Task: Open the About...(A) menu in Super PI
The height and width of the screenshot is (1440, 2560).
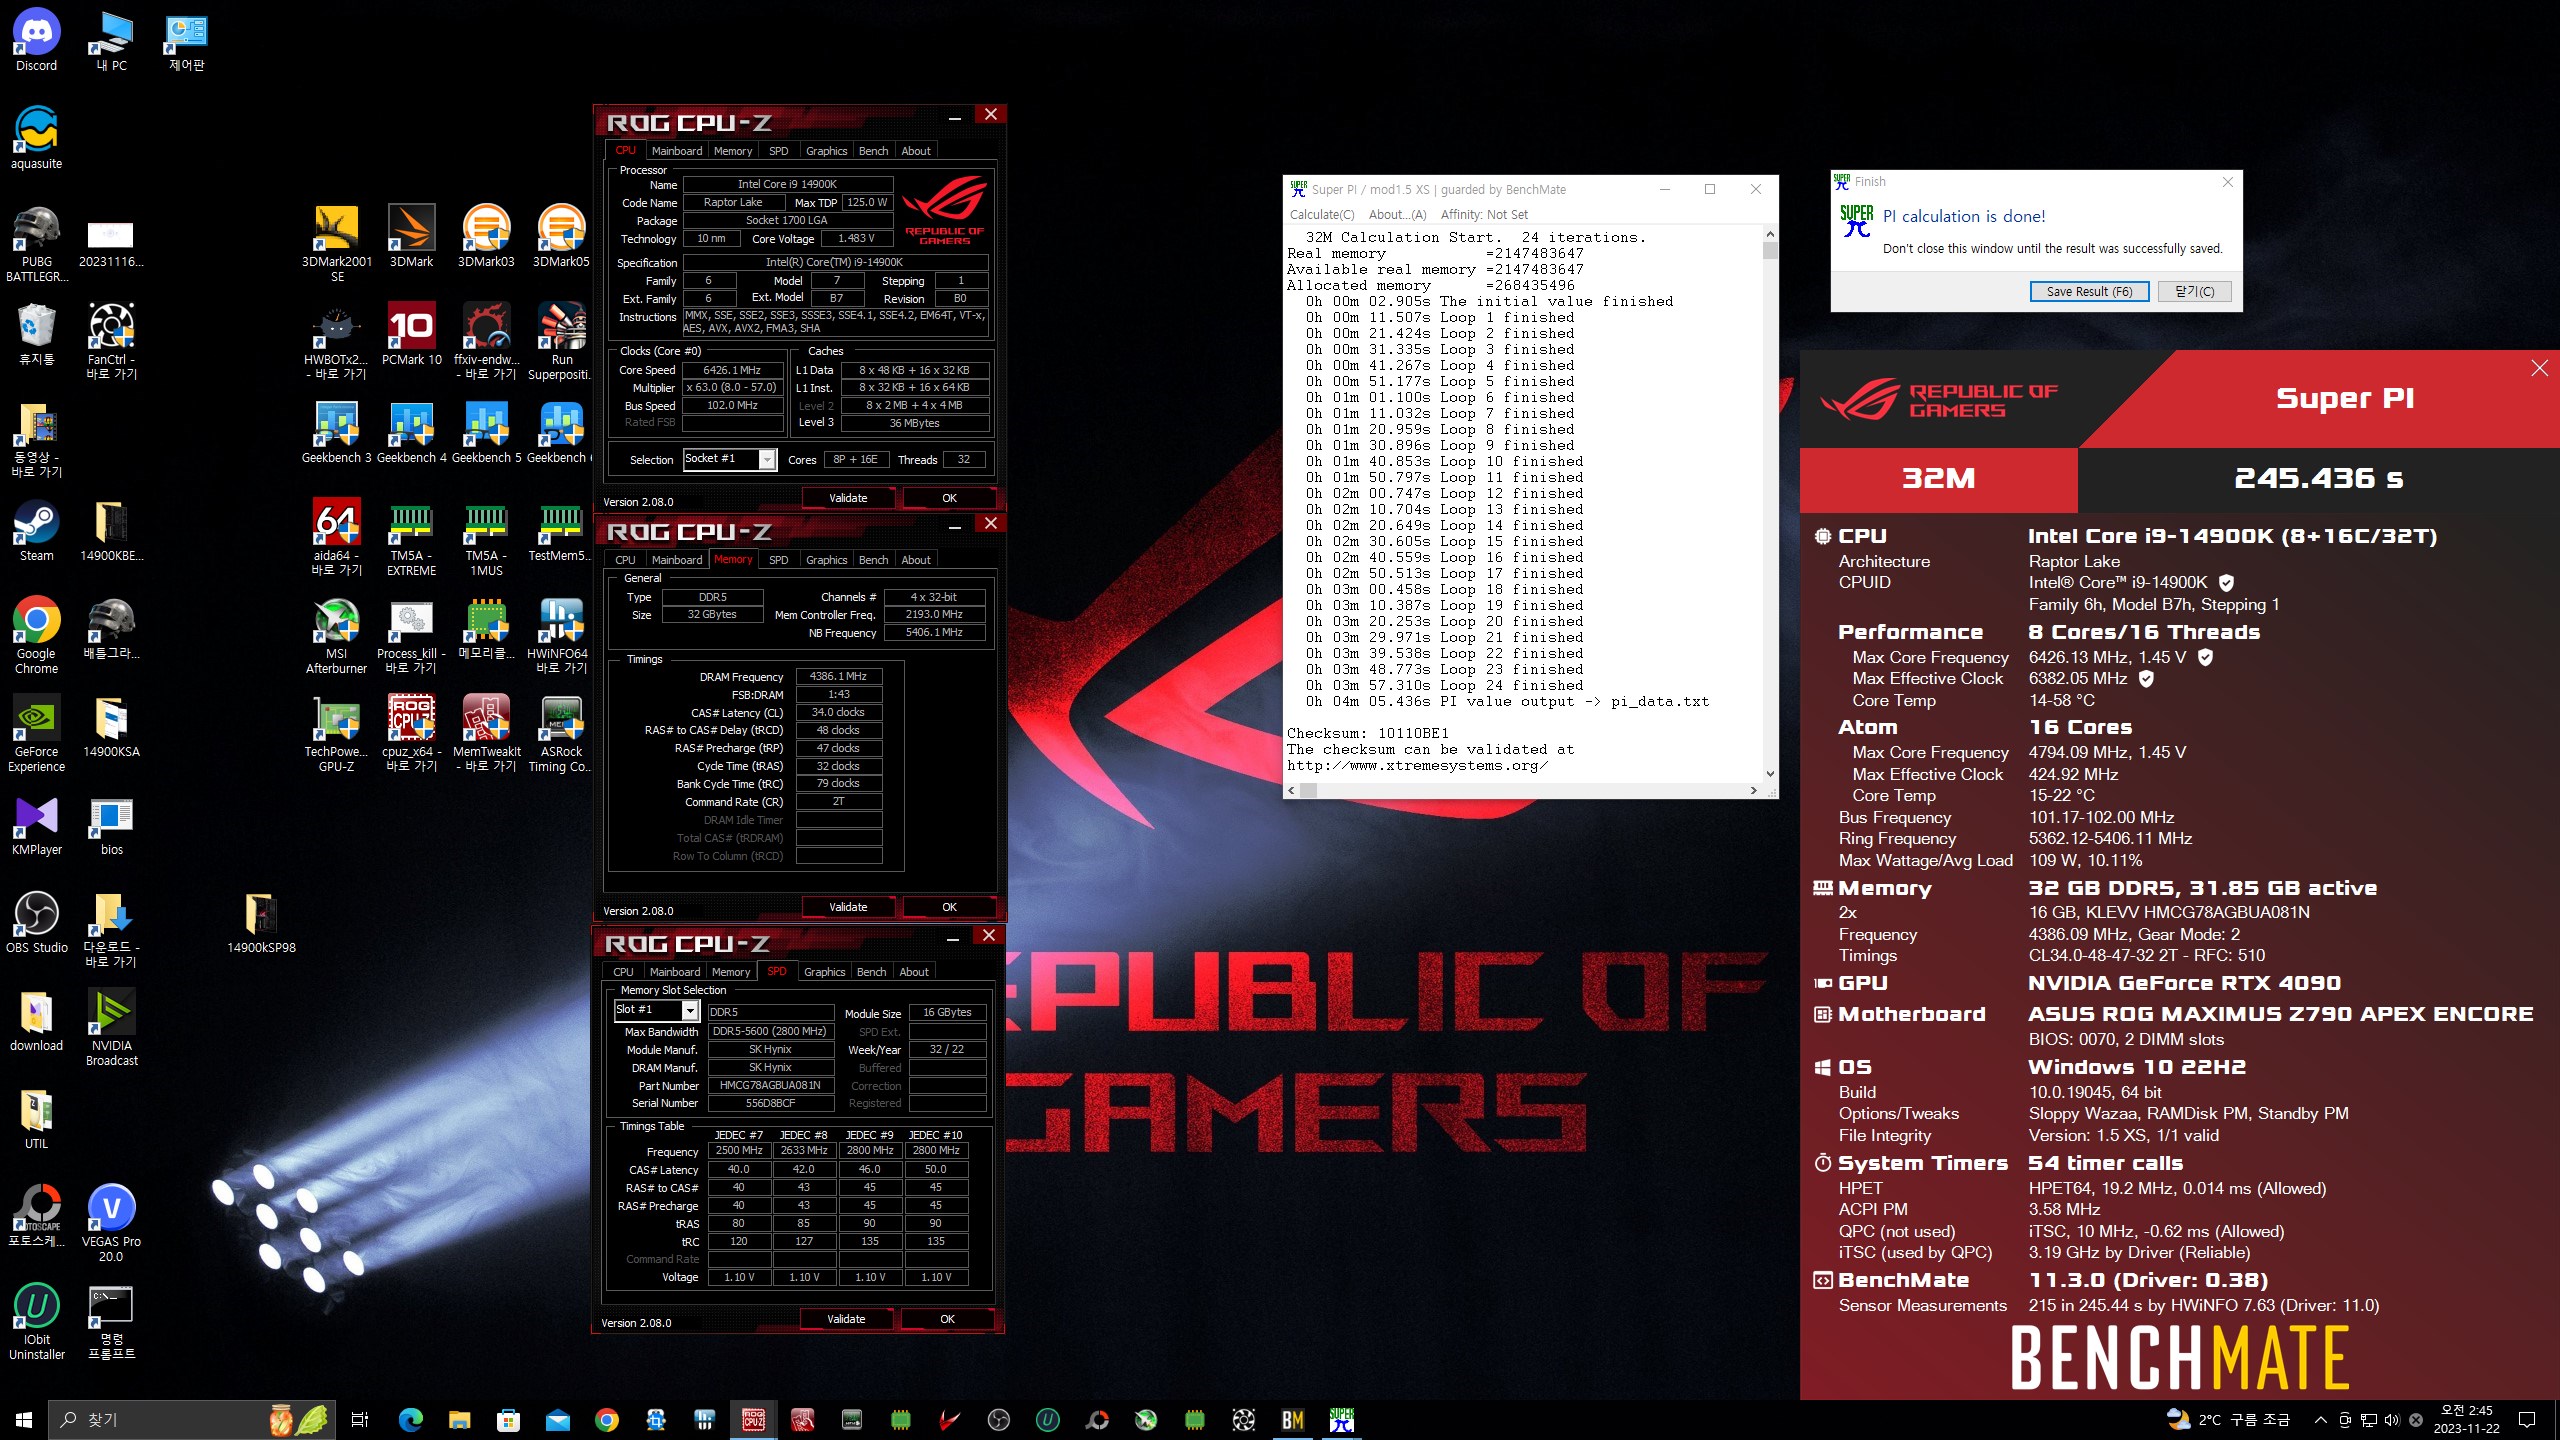Action: pyautogui.click(x=1397, y=214)
